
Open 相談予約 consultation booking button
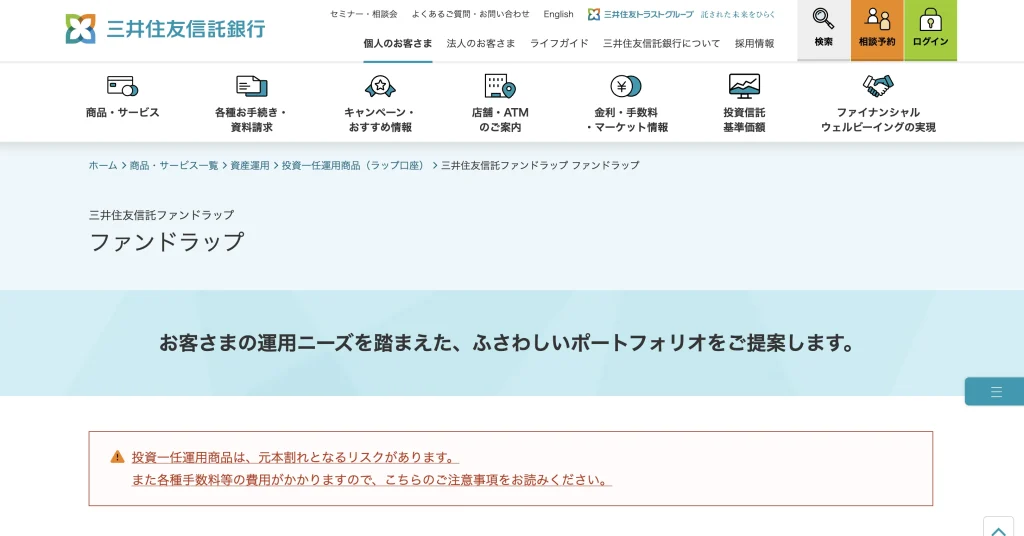pos(877,30)
